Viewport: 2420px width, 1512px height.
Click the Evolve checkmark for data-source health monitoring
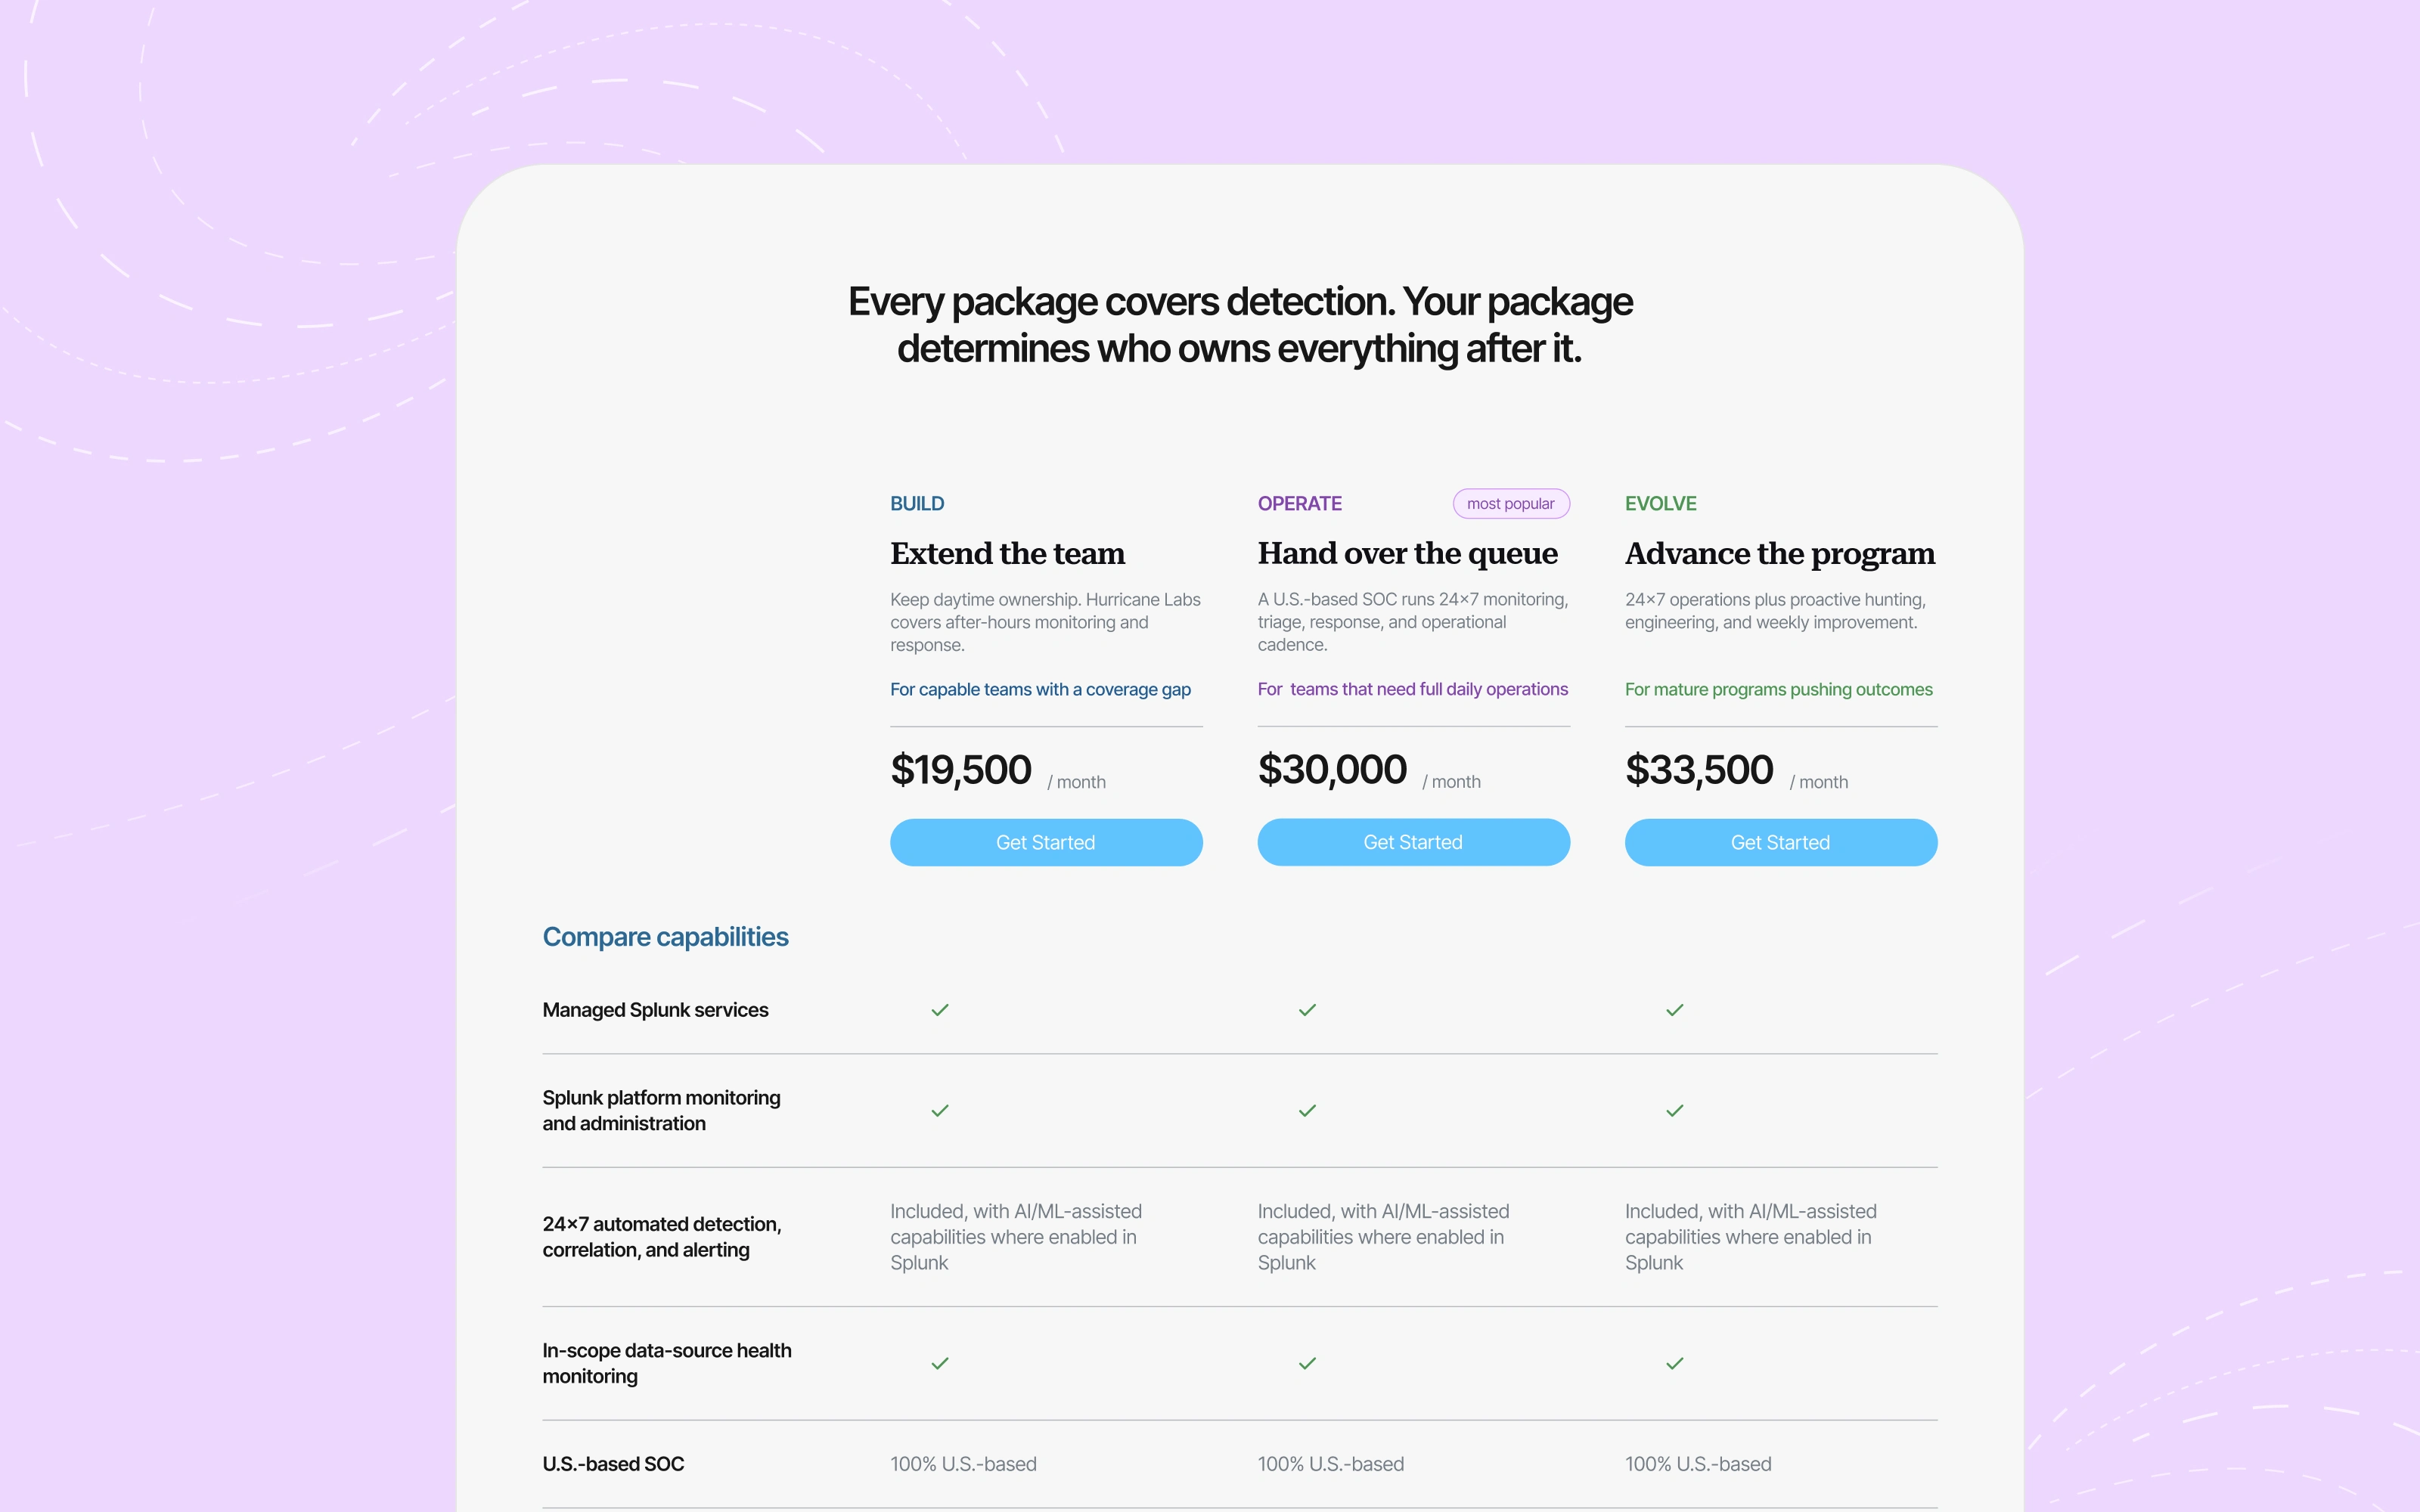1675,1364
